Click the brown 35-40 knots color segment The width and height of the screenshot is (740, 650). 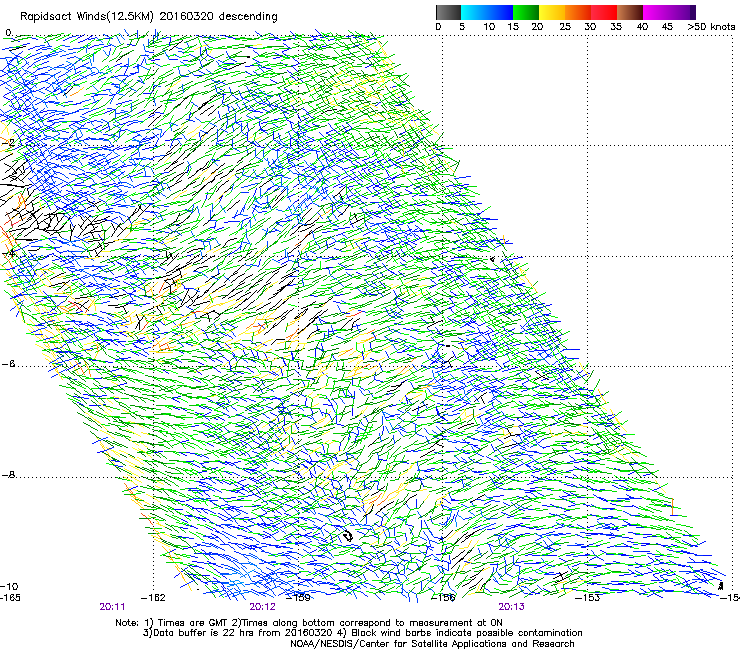pos(630,12)
